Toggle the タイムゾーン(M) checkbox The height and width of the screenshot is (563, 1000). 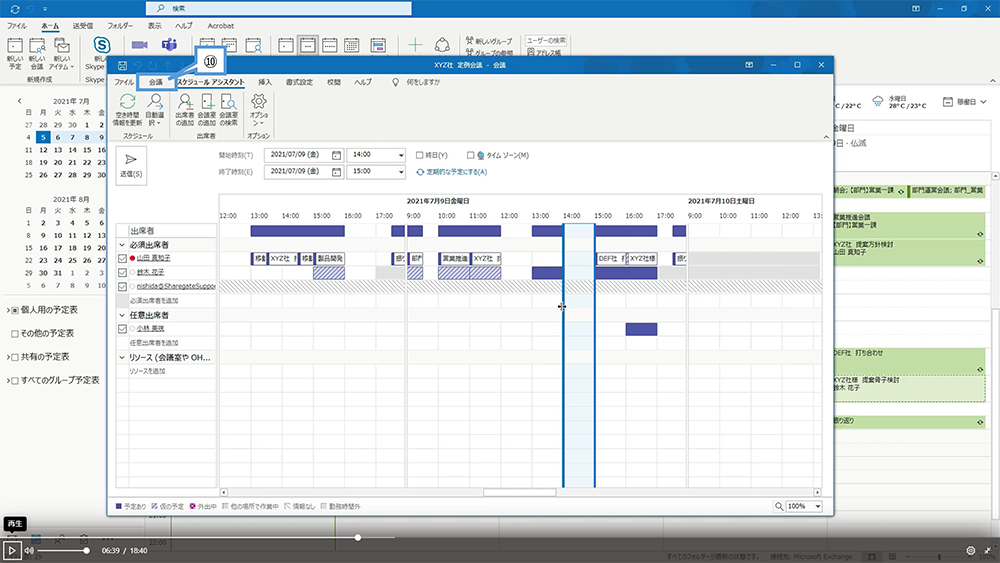coord(471,155)
